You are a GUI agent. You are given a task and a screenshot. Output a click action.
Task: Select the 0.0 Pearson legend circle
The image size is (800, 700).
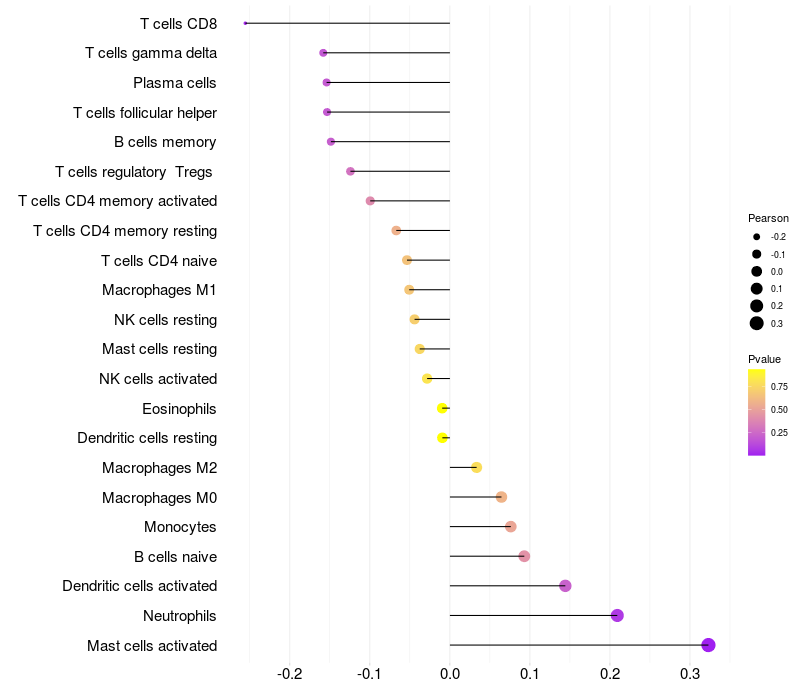(757, 271)
